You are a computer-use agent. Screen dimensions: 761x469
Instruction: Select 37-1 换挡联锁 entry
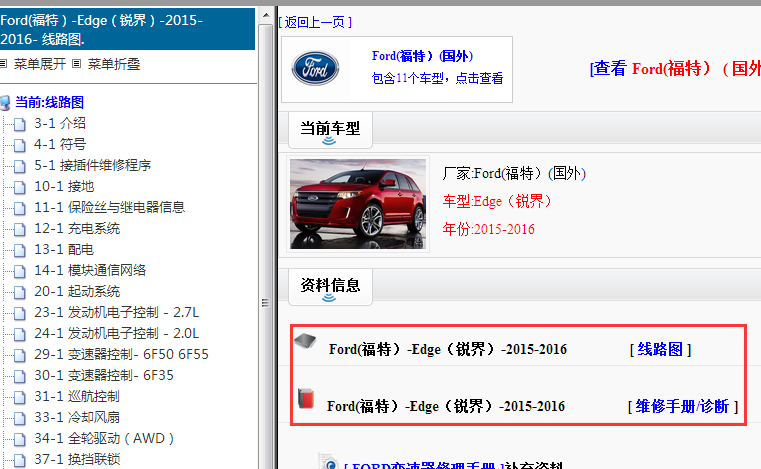[x=77, y=459]
